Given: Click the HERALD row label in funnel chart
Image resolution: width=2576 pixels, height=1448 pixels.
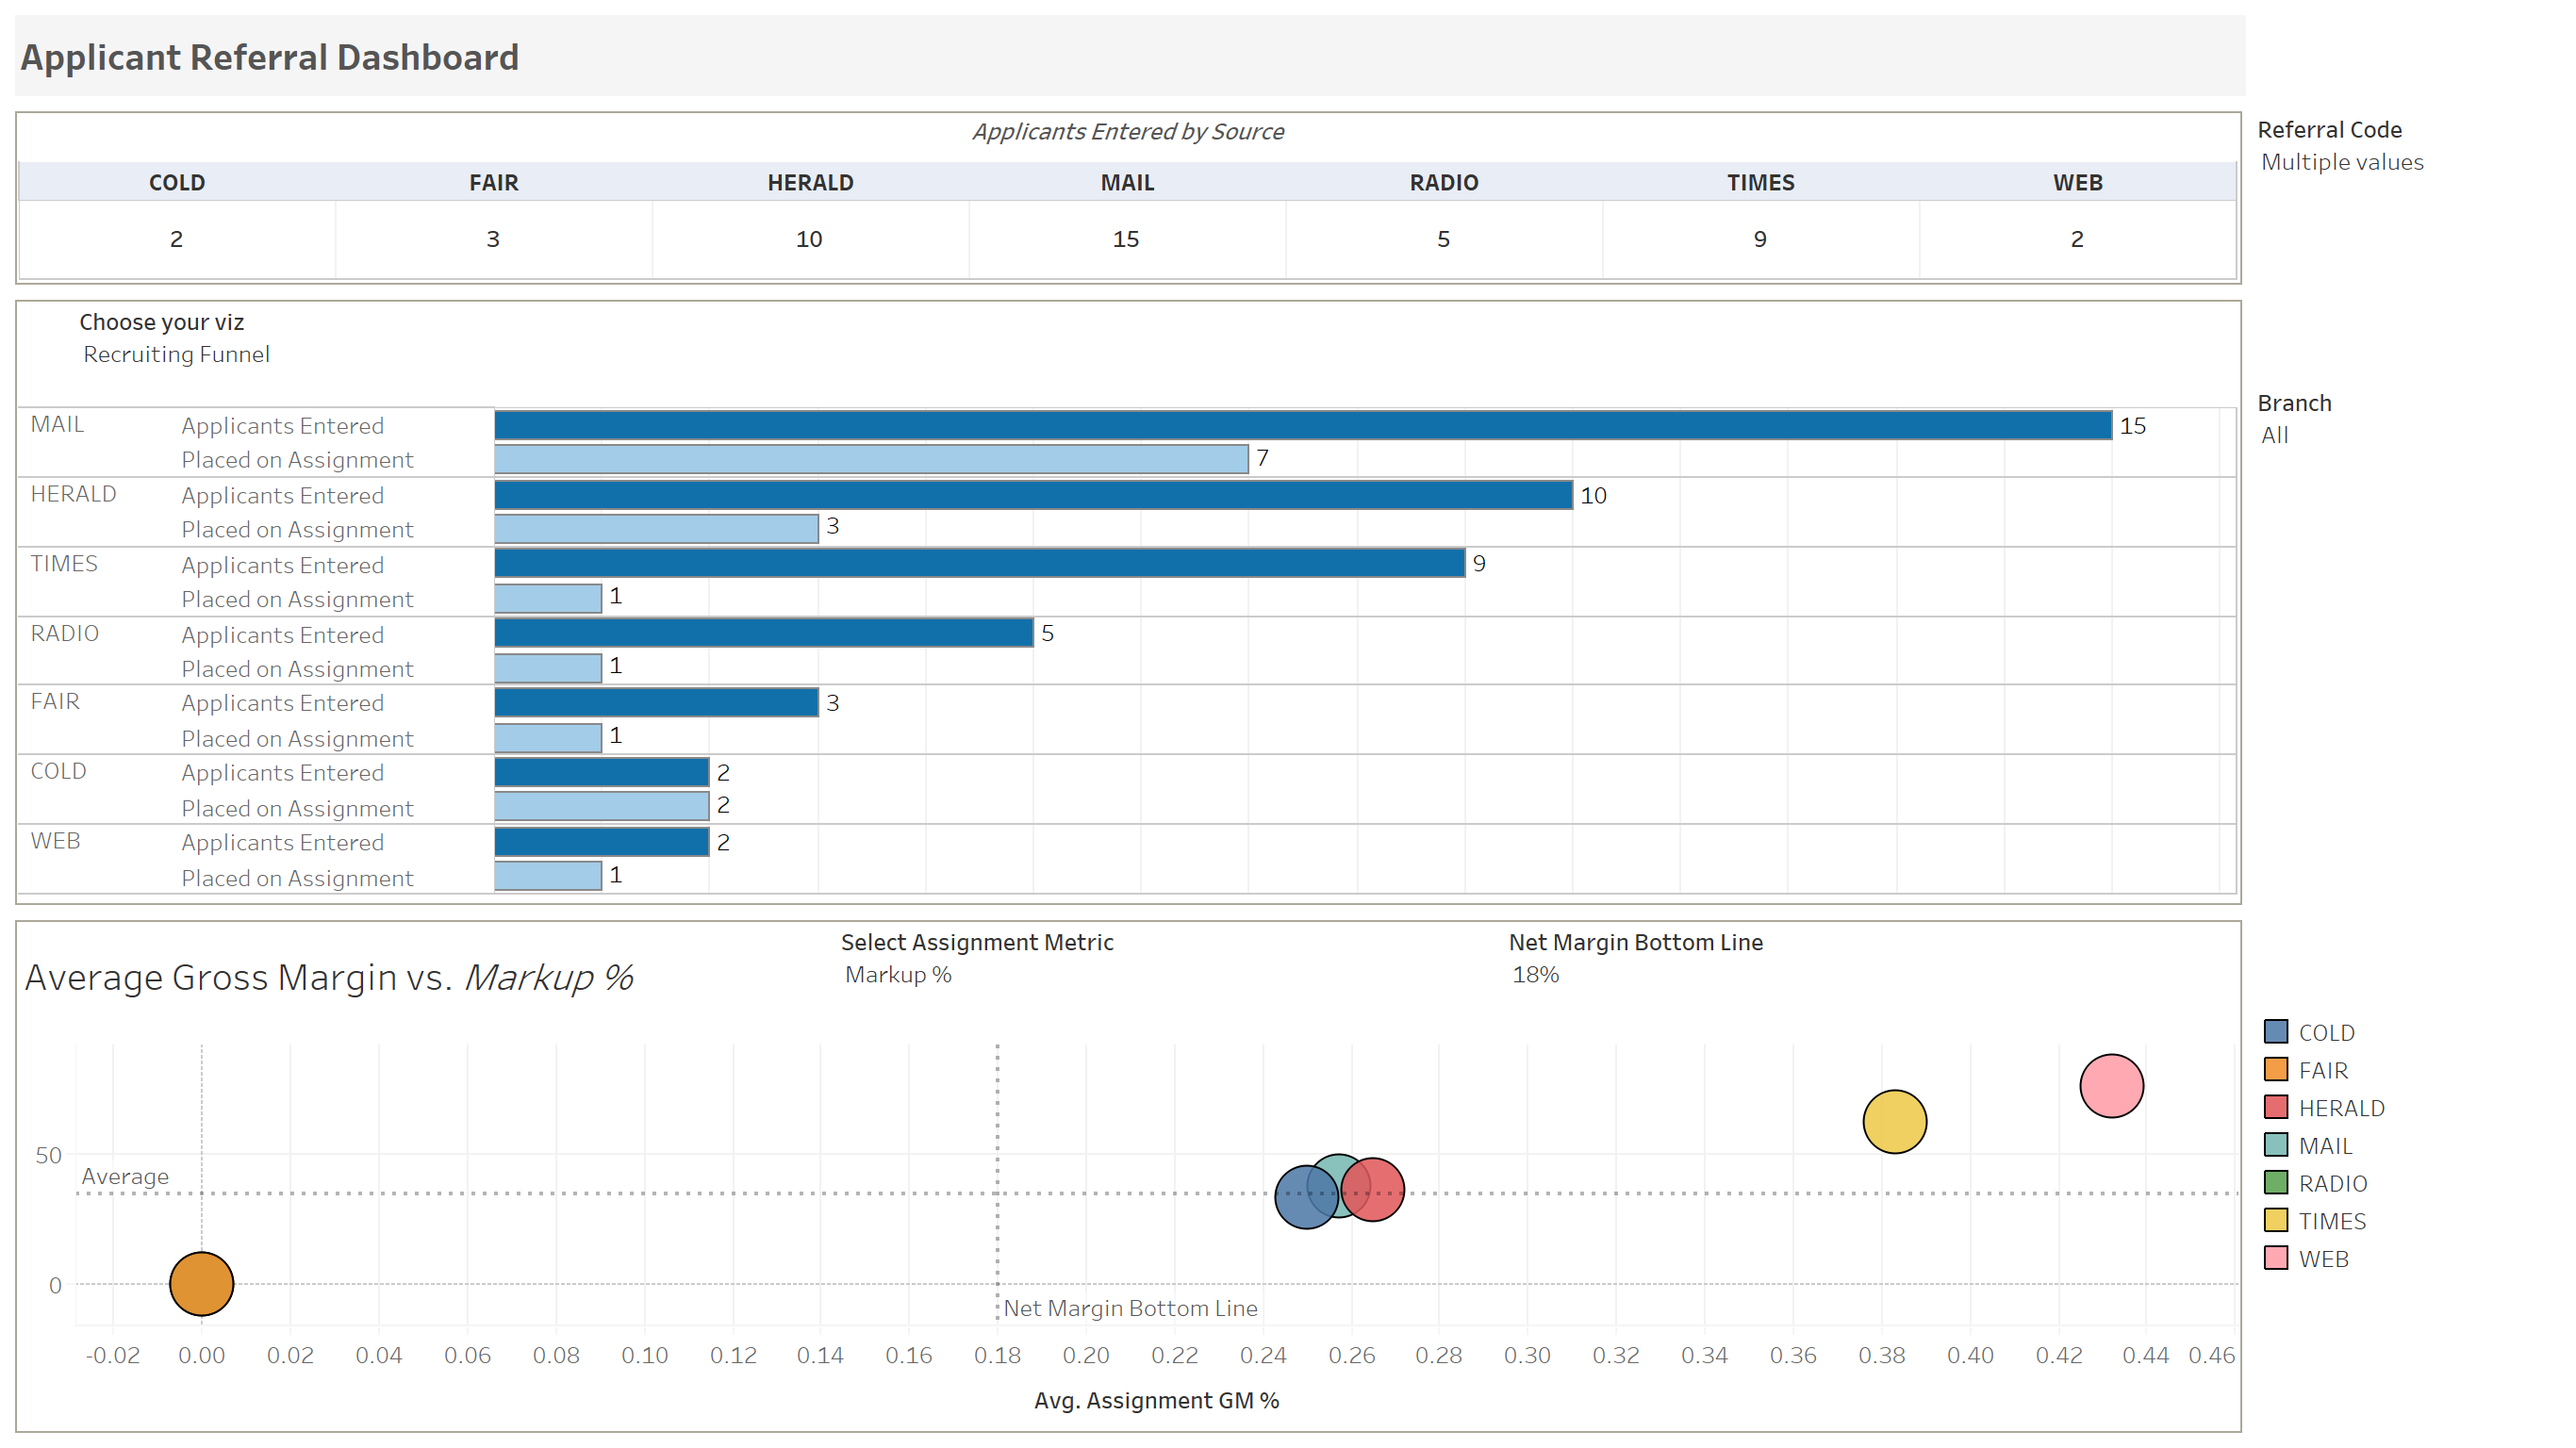Looking at the screenshot, I should point(73,494).
